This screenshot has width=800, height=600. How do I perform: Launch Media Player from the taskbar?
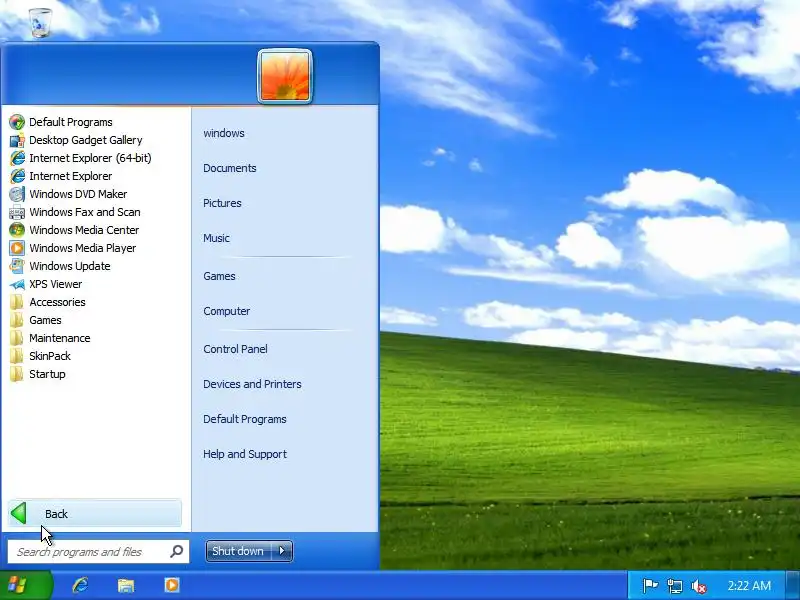tap(172, 585)
